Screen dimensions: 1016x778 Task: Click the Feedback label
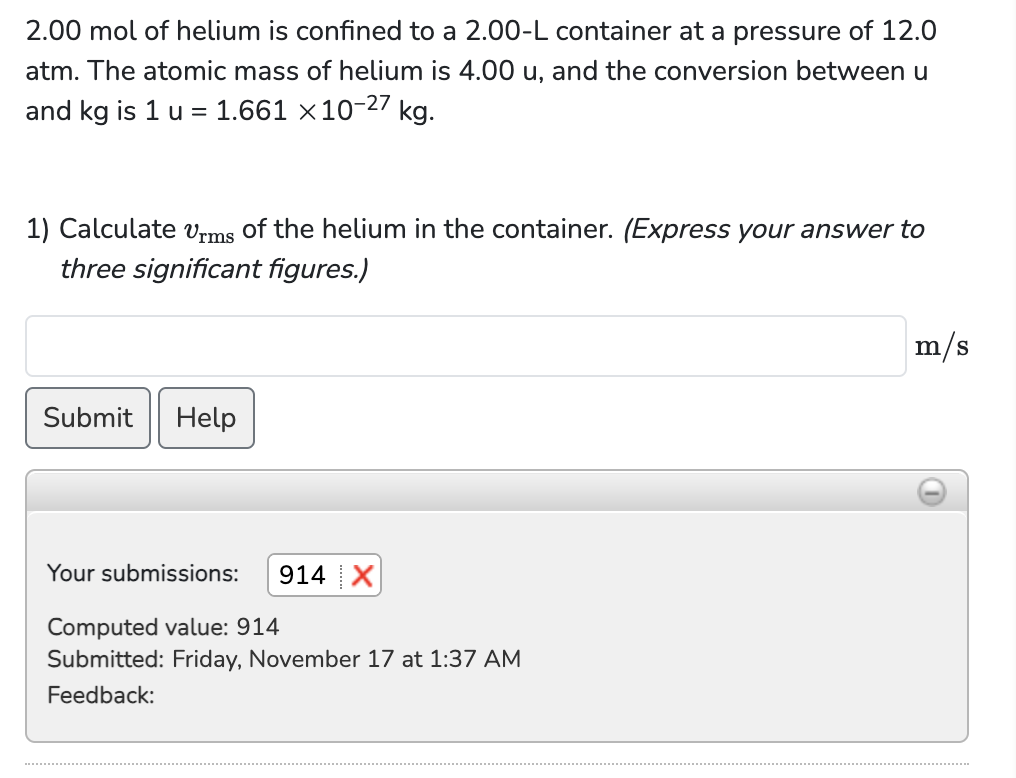coord(100,695)
